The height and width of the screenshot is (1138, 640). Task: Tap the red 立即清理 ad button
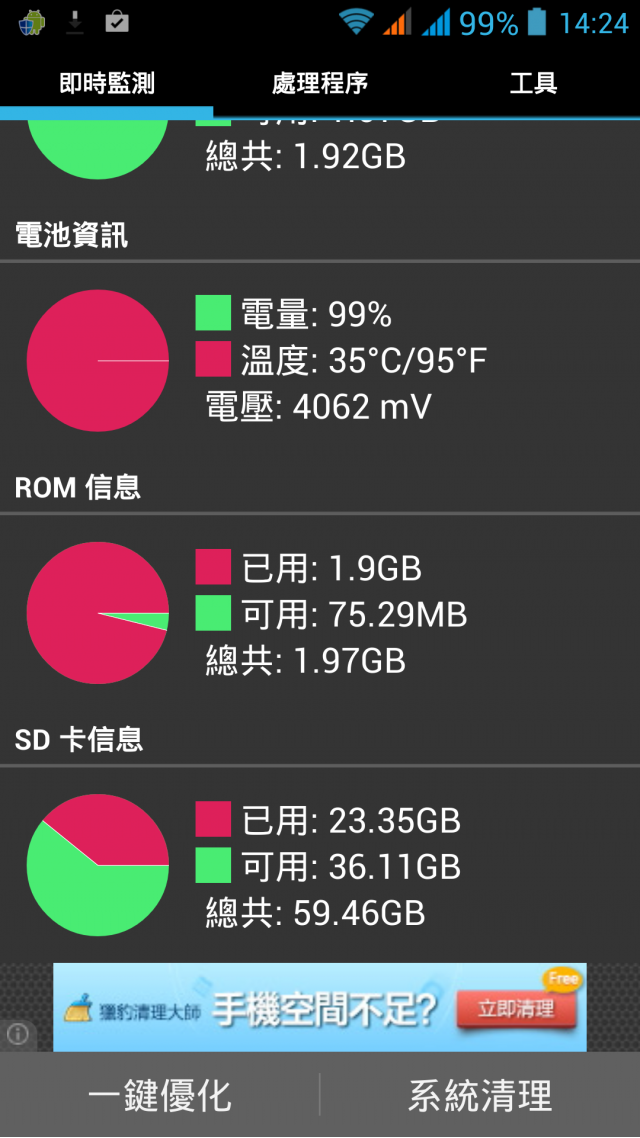[517, 1009]
